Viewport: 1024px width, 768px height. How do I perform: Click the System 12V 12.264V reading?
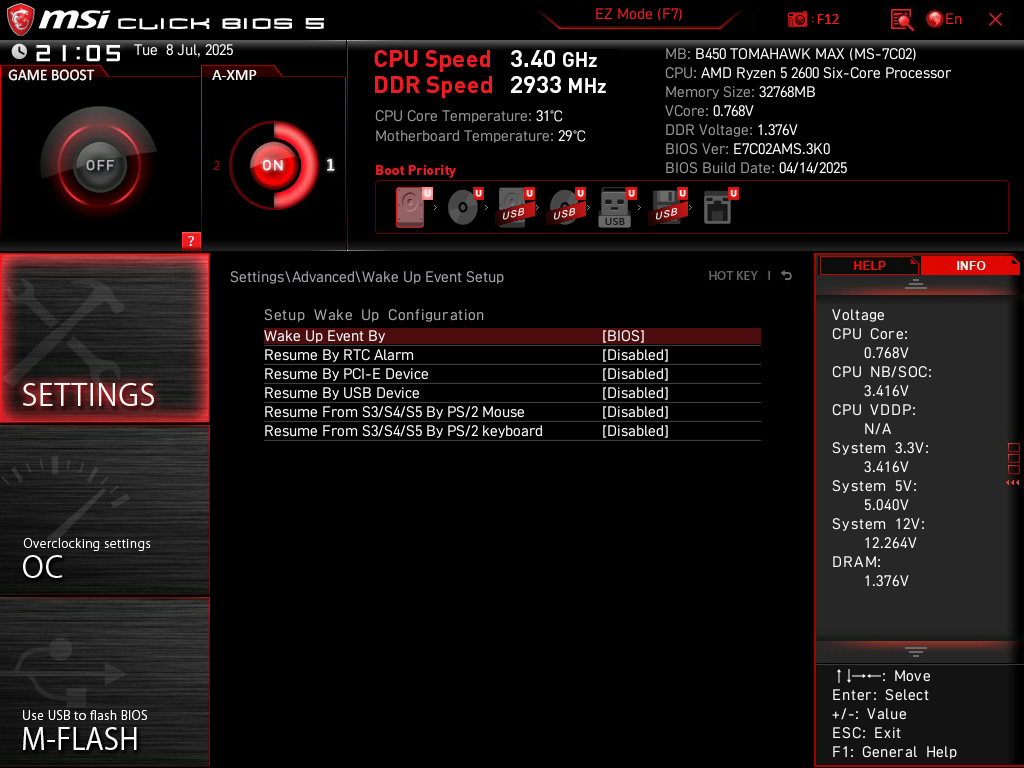pos(878,534)
